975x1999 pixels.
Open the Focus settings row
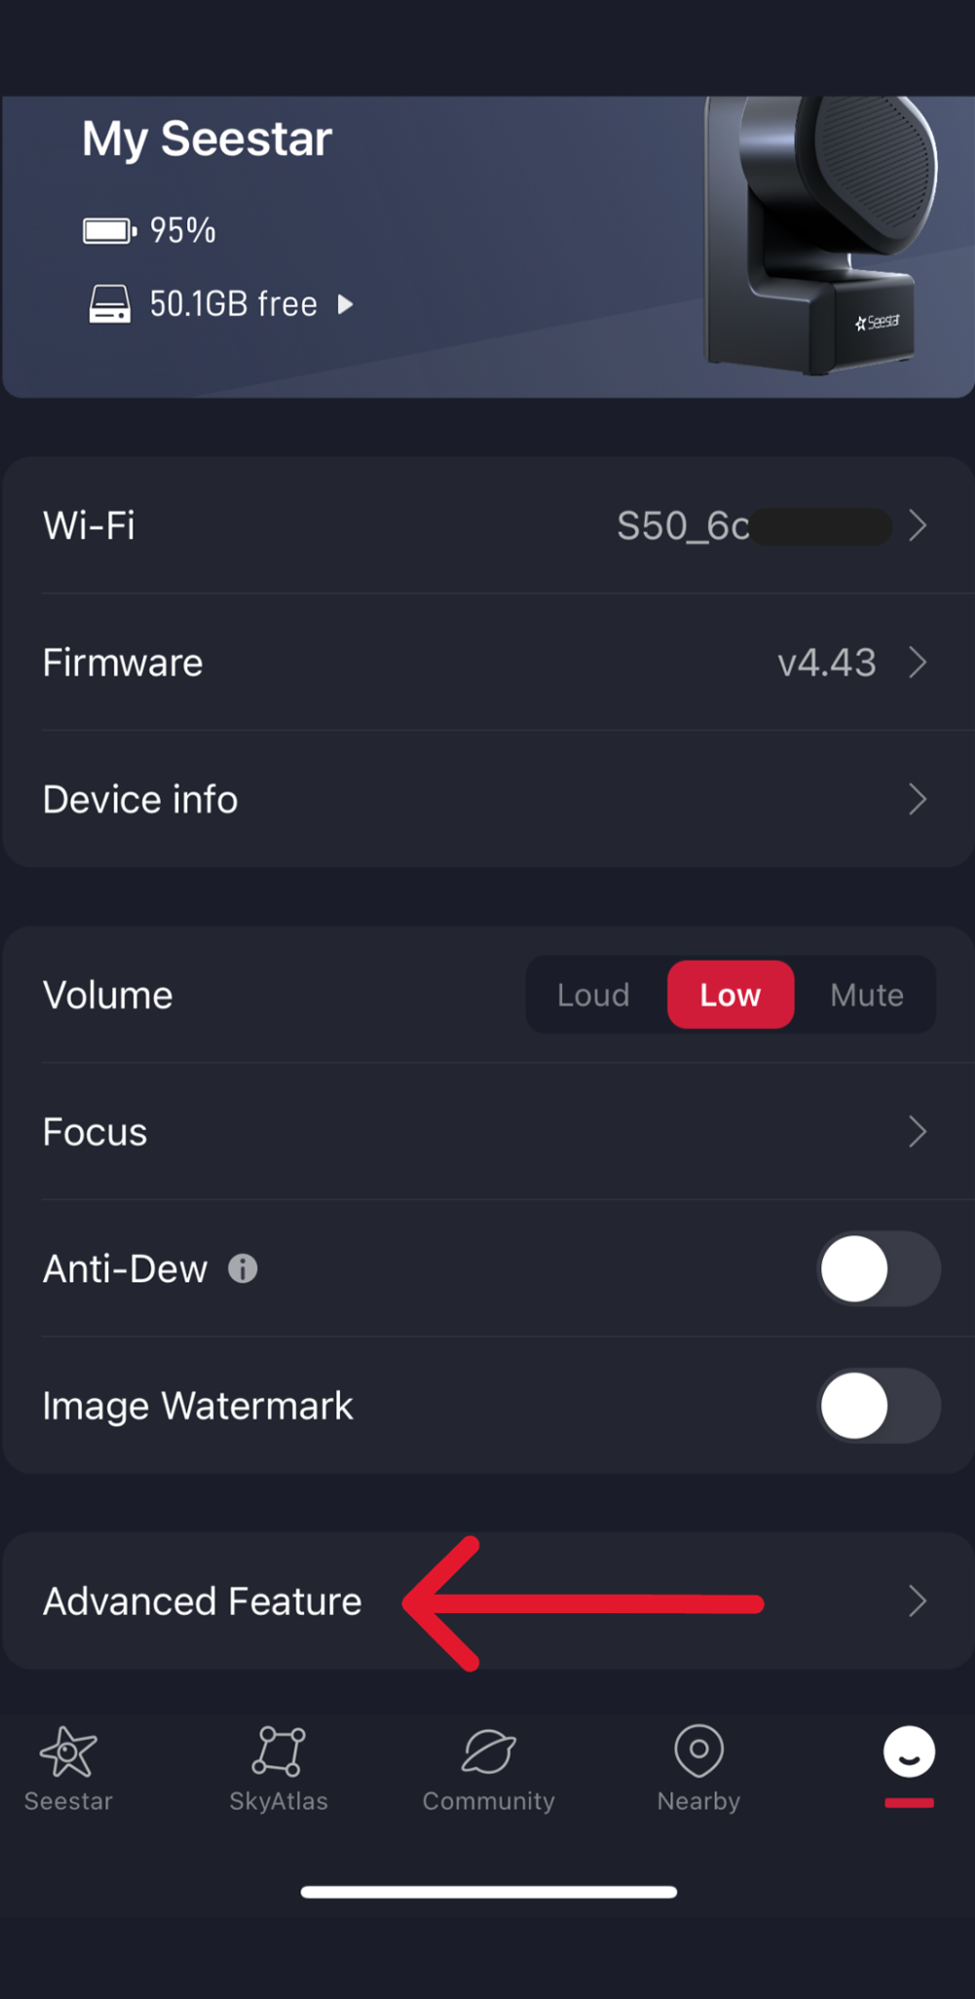[x=488, y=1132]
